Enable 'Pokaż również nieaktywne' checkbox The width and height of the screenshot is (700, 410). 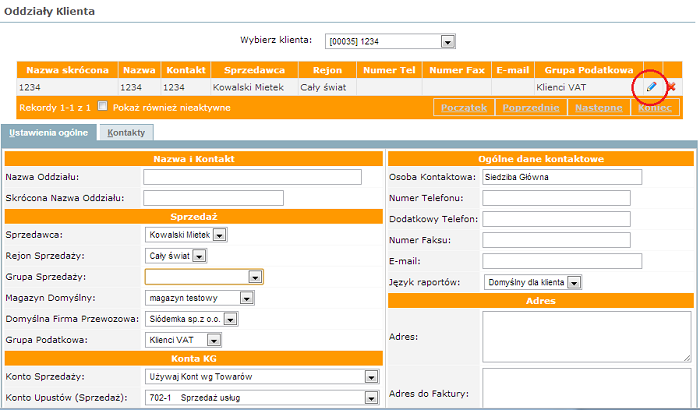(103, 106)
